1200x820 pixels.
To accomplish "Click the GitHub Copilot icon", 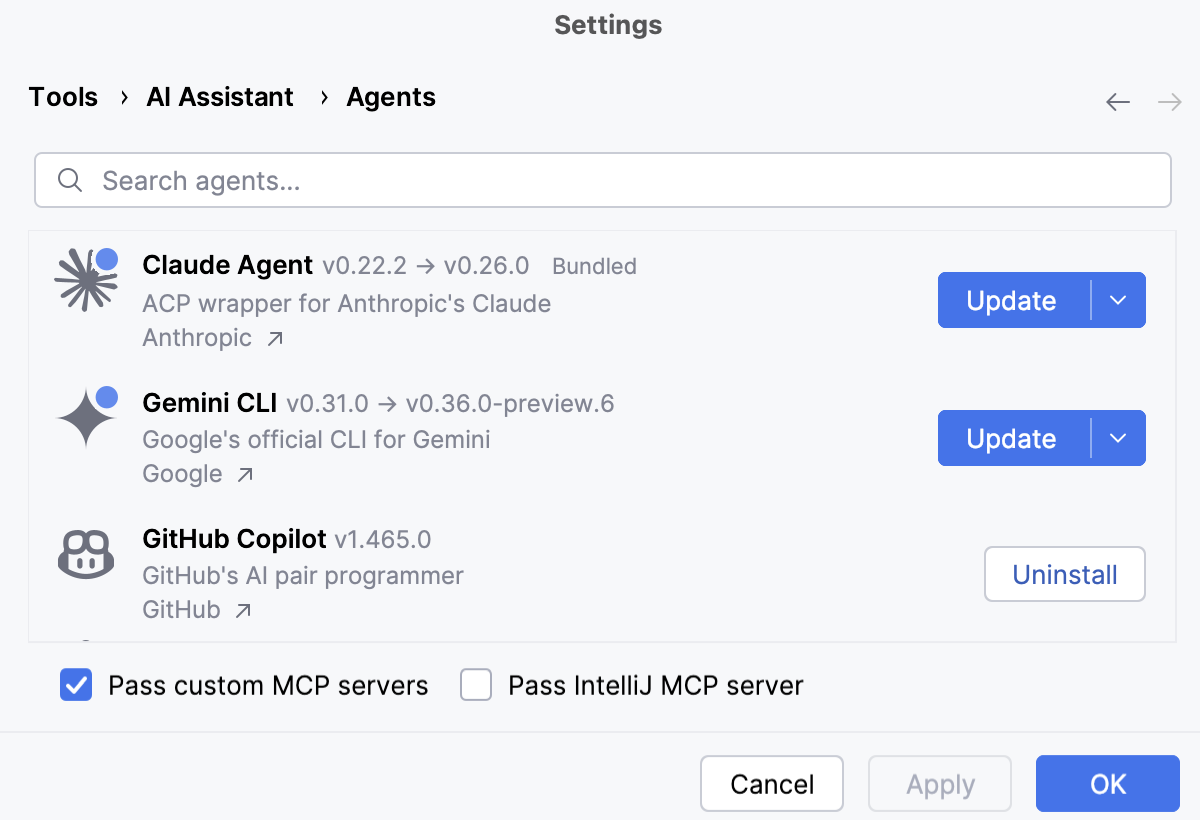I will 86,554.
